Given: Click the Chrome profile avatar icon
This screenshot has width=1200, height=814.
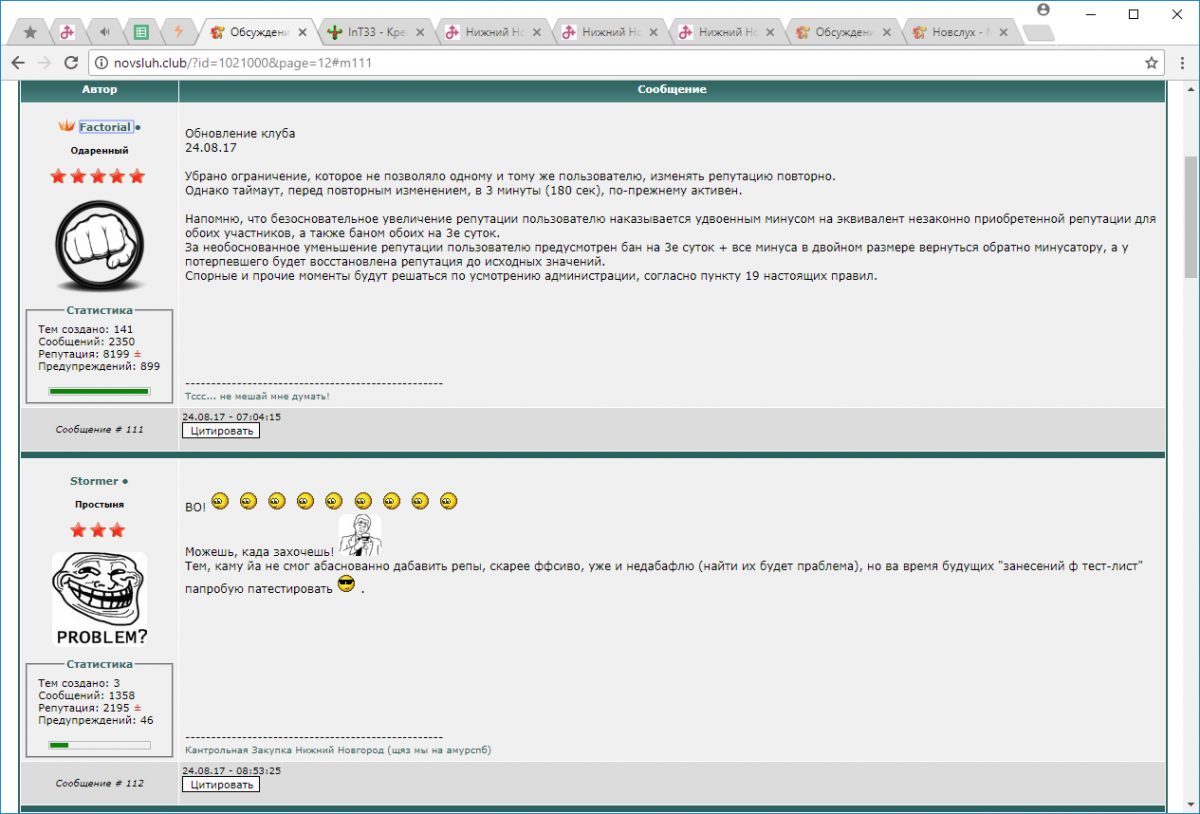Looking at the screenshot, I should 1044,10.
